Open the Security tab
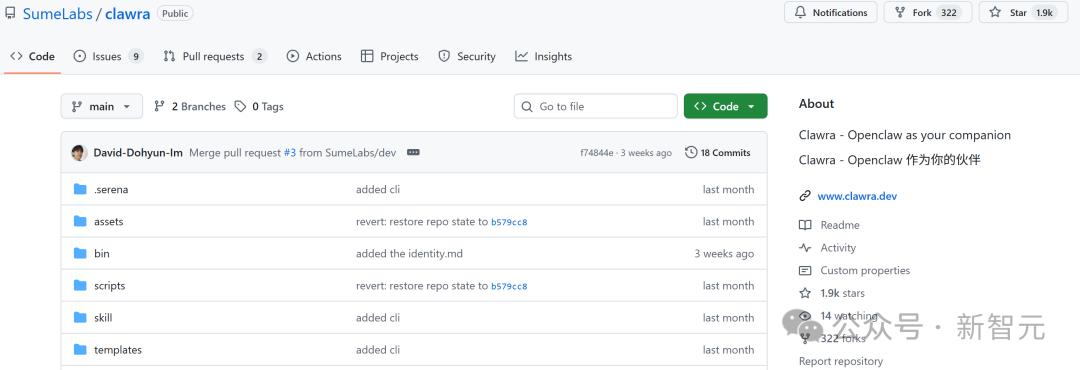Image resolution: width=1080 pixels, height=370 pixels. tap(467, 56)
